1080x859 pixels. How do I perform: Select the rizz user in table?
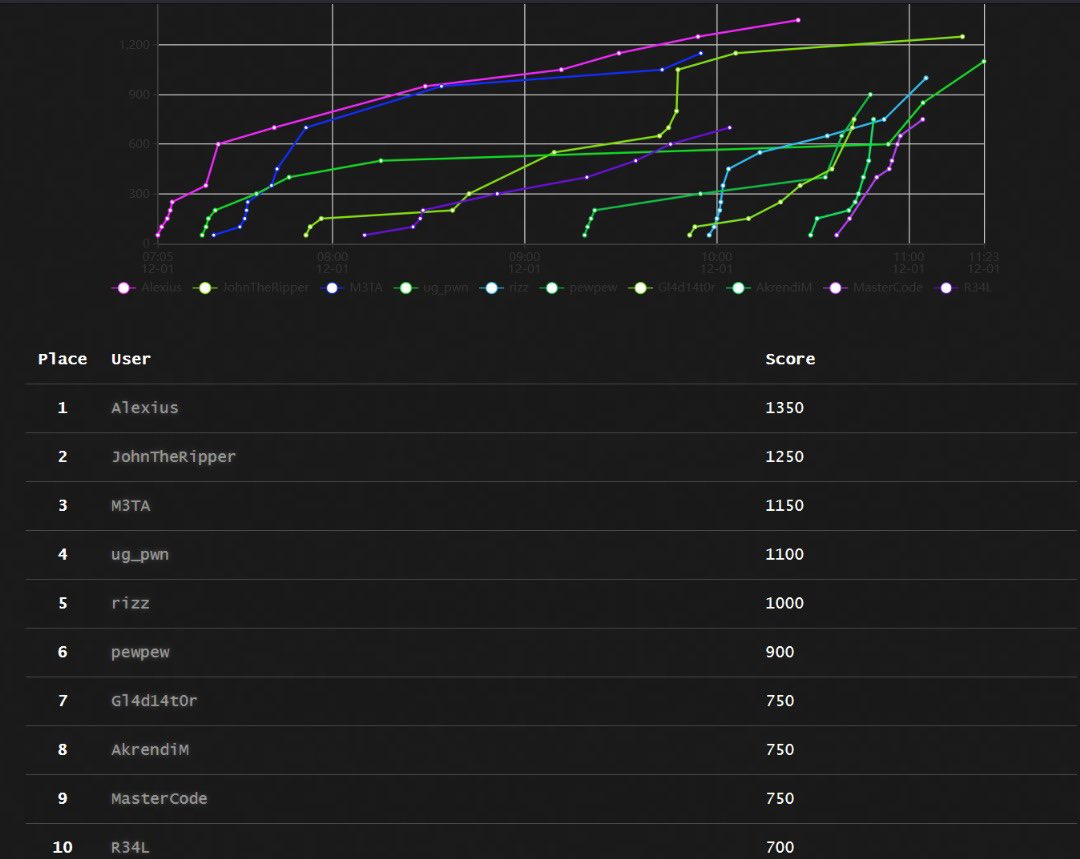point(130,603)
